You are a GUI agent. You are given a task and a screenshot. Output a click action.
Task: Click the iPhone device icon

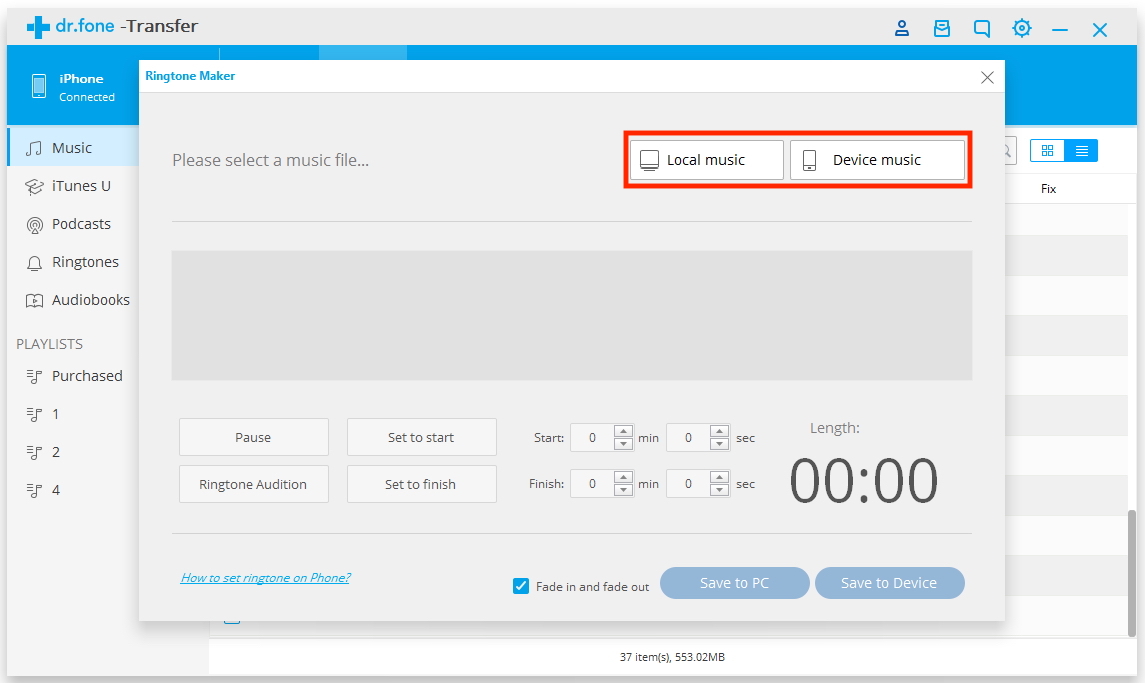point(39,86)
